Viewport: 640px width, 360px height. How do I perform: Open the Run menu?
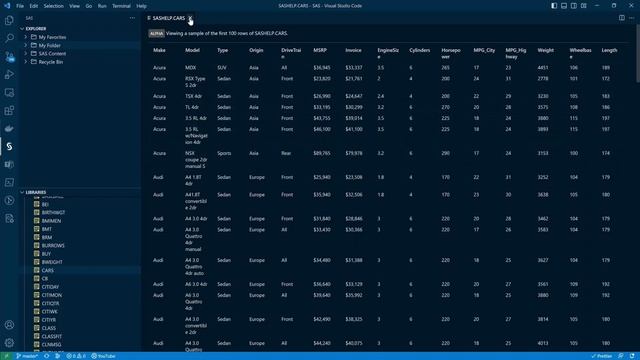click(102, 6)
